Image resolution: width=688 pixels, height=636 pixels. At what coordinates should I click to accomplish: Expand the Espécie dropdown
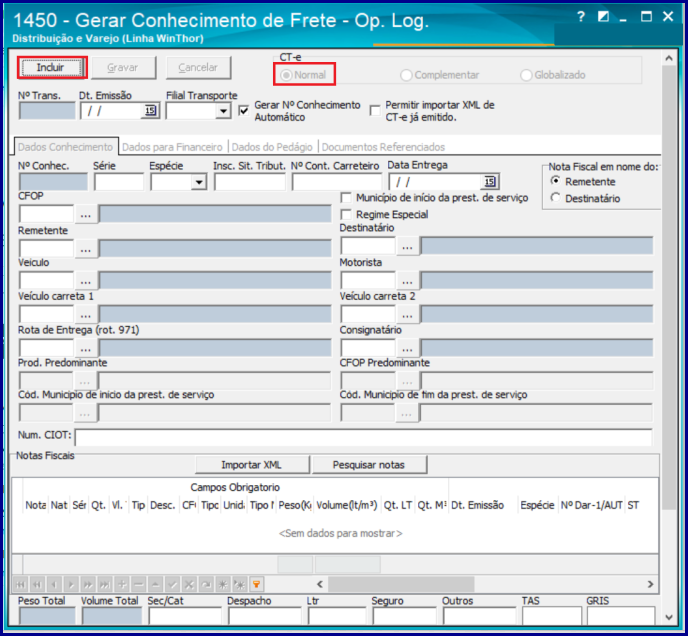[199, 182]
